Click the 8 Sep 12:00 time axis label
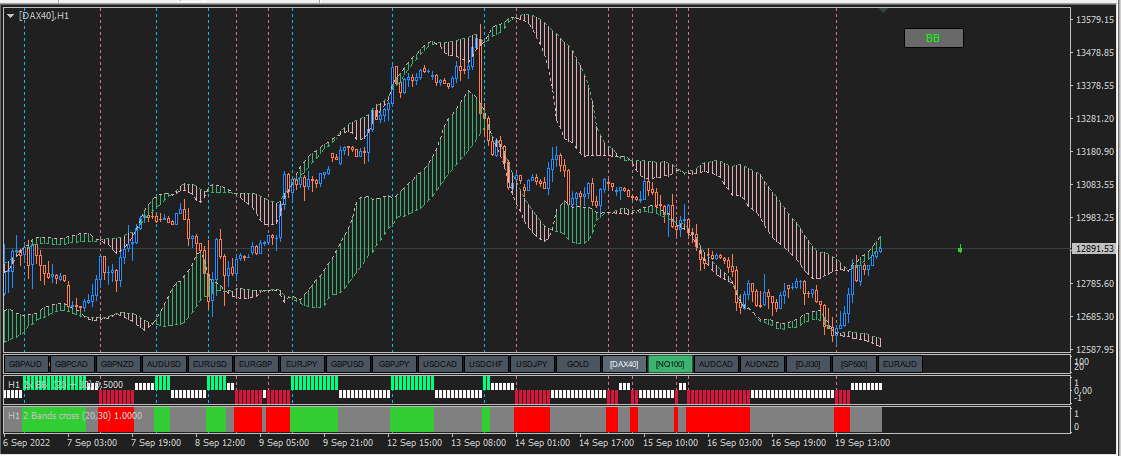 pos(220,443)
